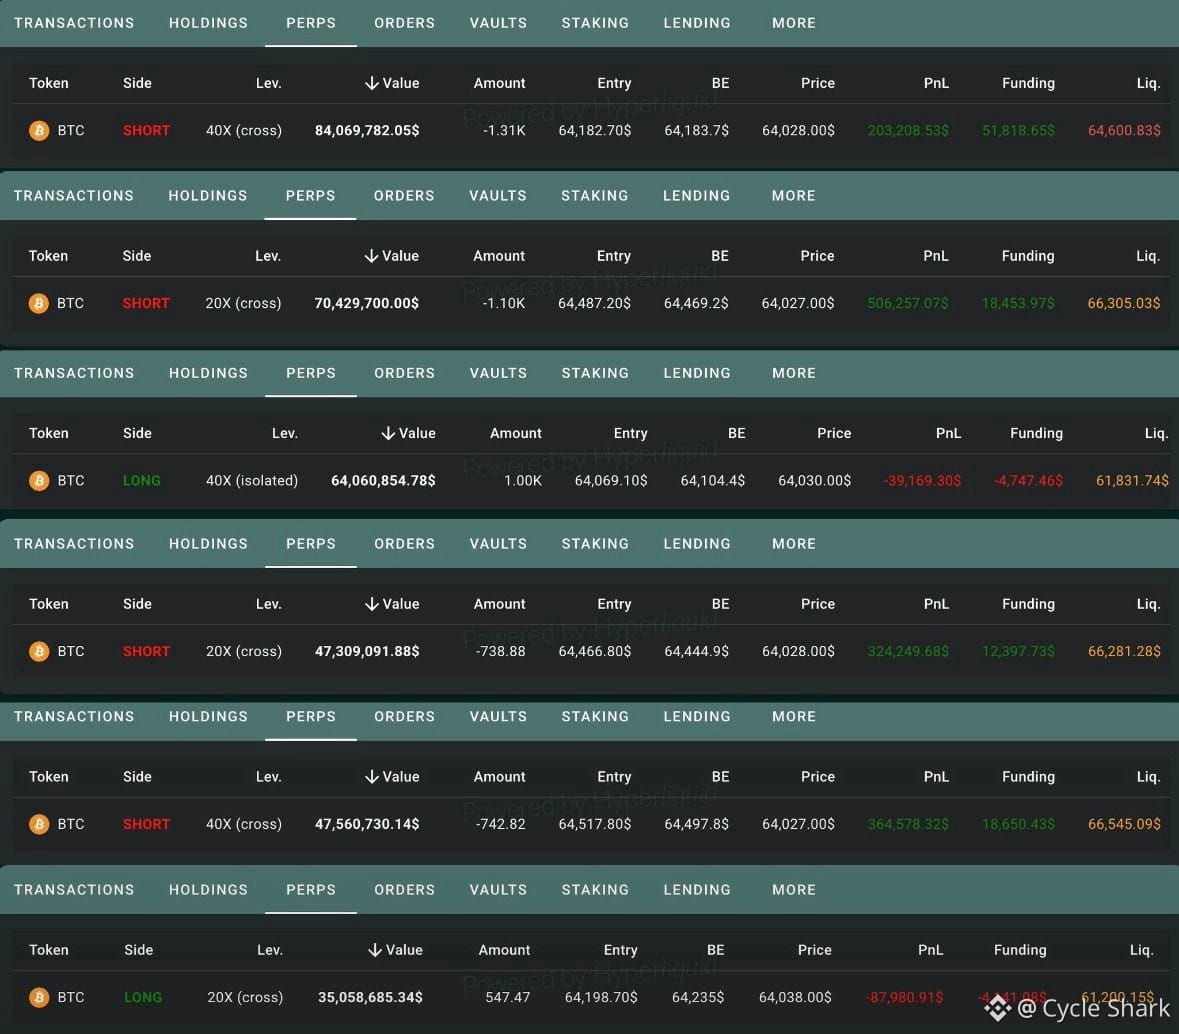
Task: Click the 64,487.20$ entry price
Action: (x=594, y=304)
